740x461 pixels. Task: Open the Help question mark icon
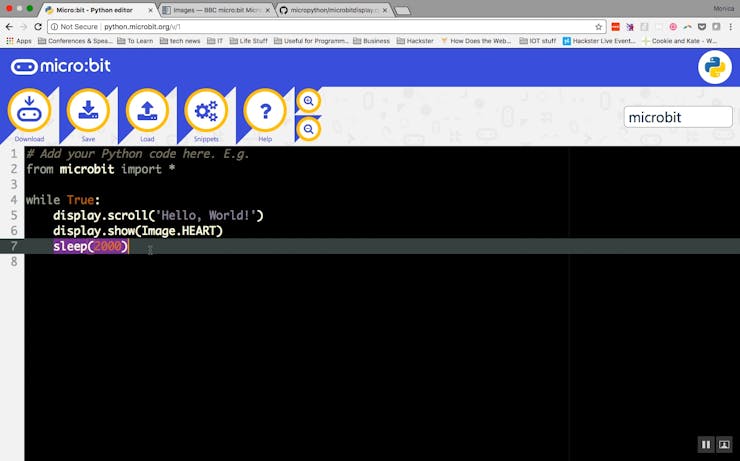tap(265, 110)
